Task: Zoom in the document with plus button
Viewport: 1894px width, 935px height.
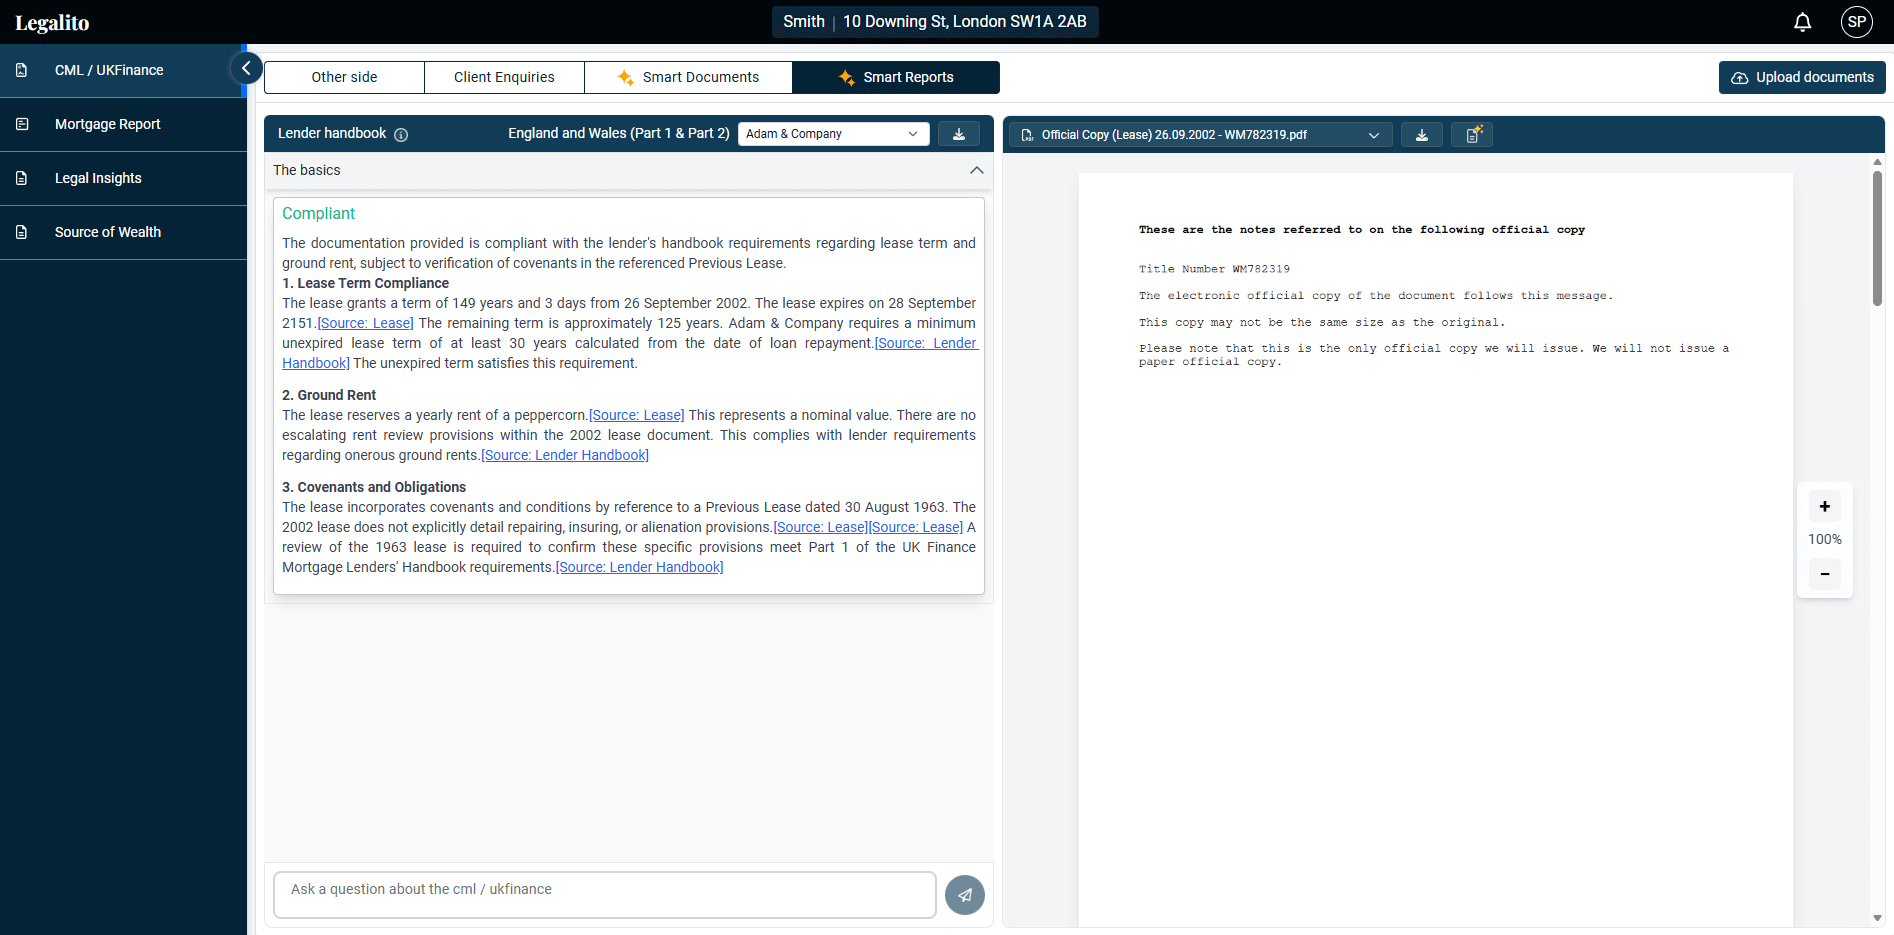Action: pyautogui.click(x=1824, y=507)
